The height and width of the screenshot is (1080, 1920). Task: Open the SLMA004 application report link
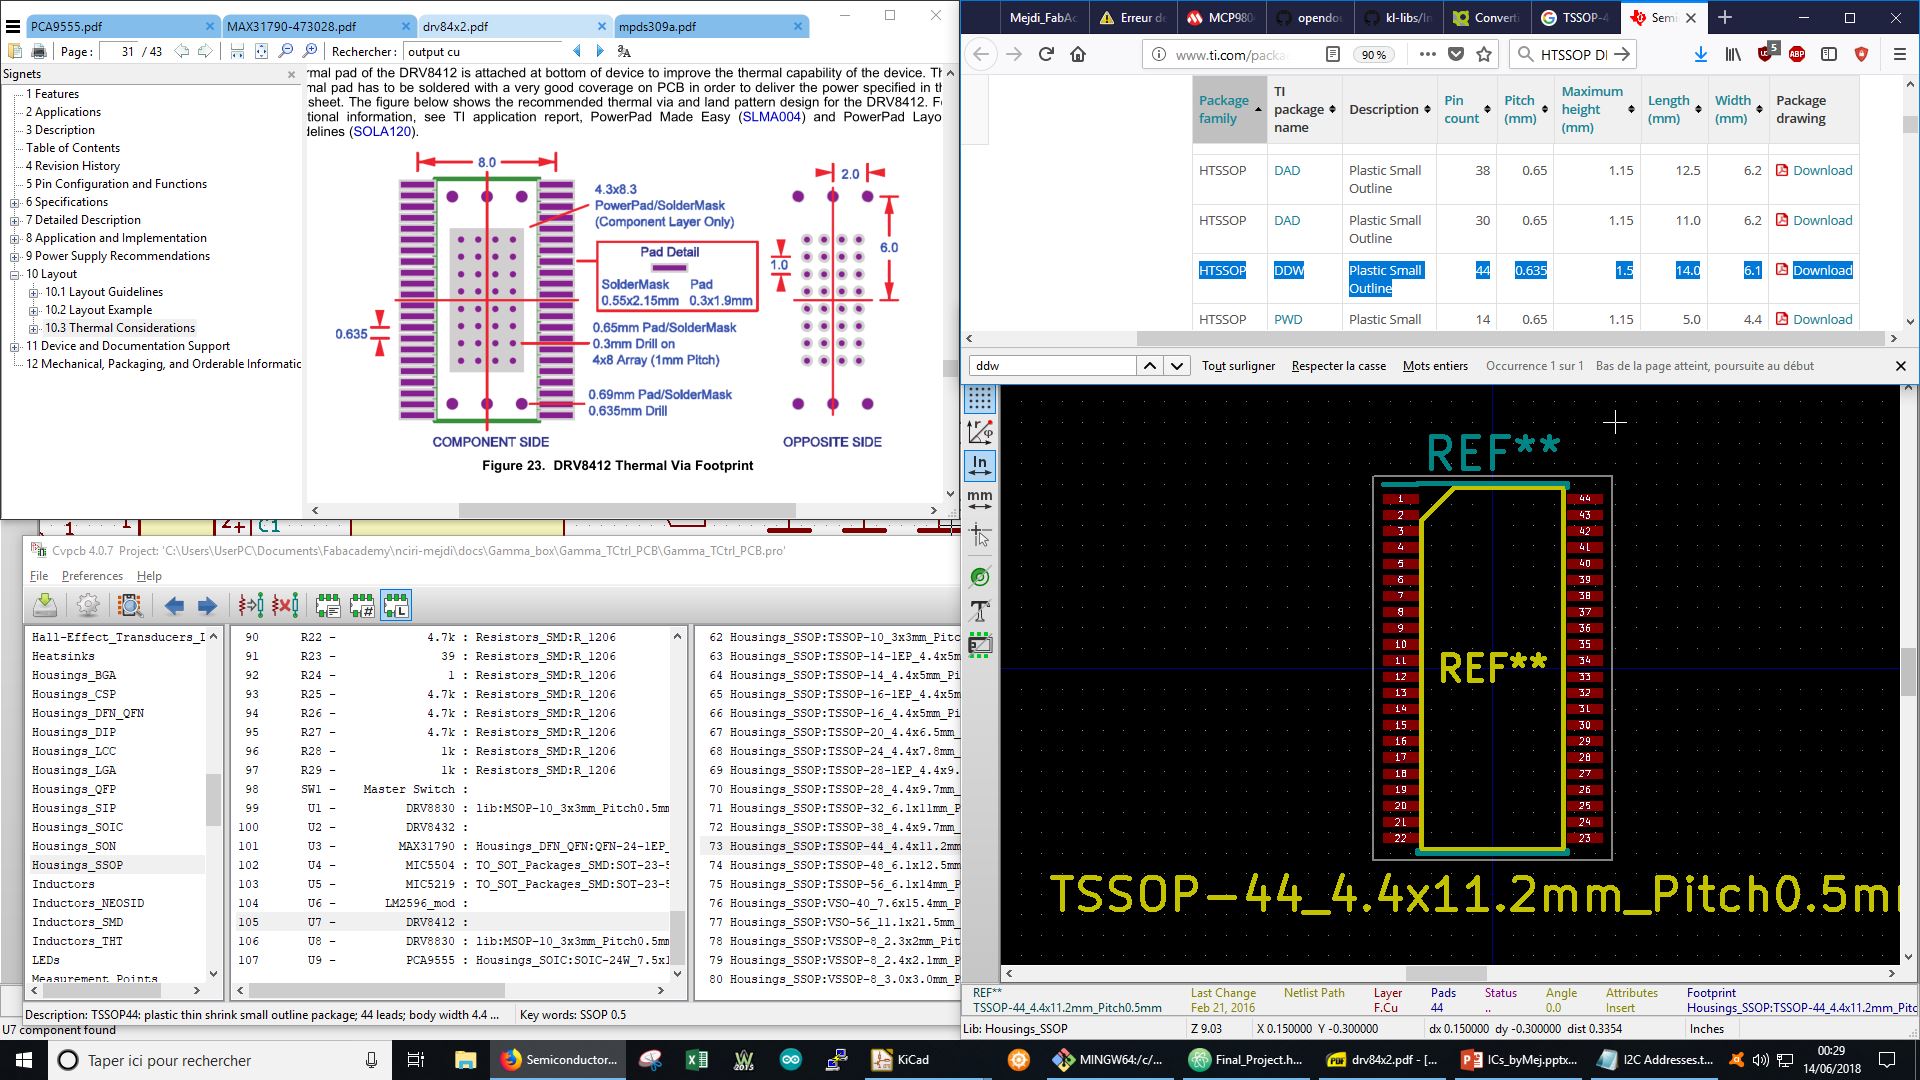pos(770,117)
